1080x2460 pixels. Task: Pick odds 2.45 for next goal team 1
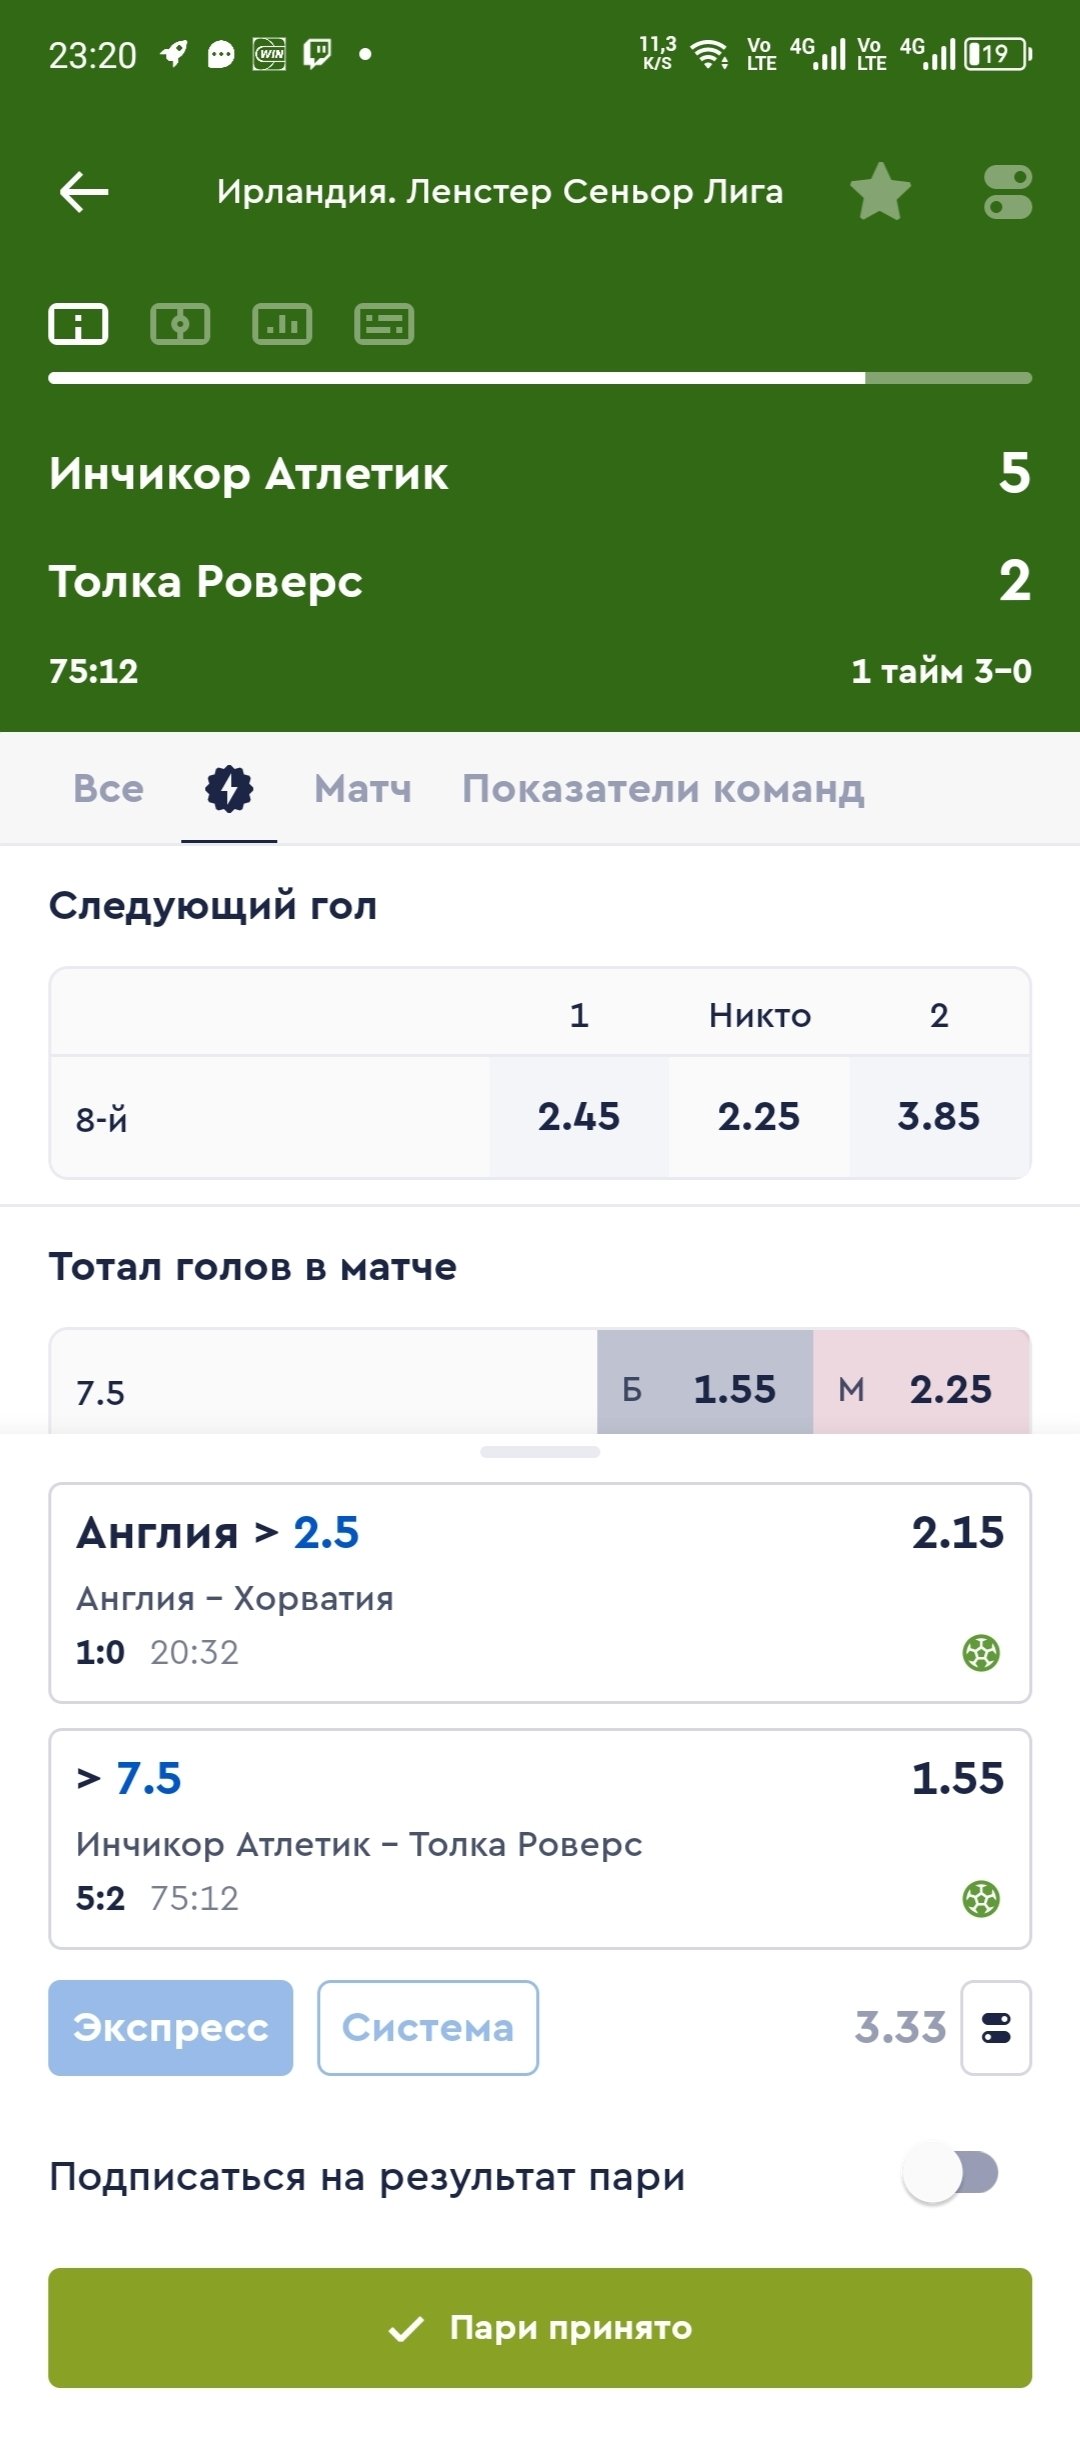[x=579, y=1117]
